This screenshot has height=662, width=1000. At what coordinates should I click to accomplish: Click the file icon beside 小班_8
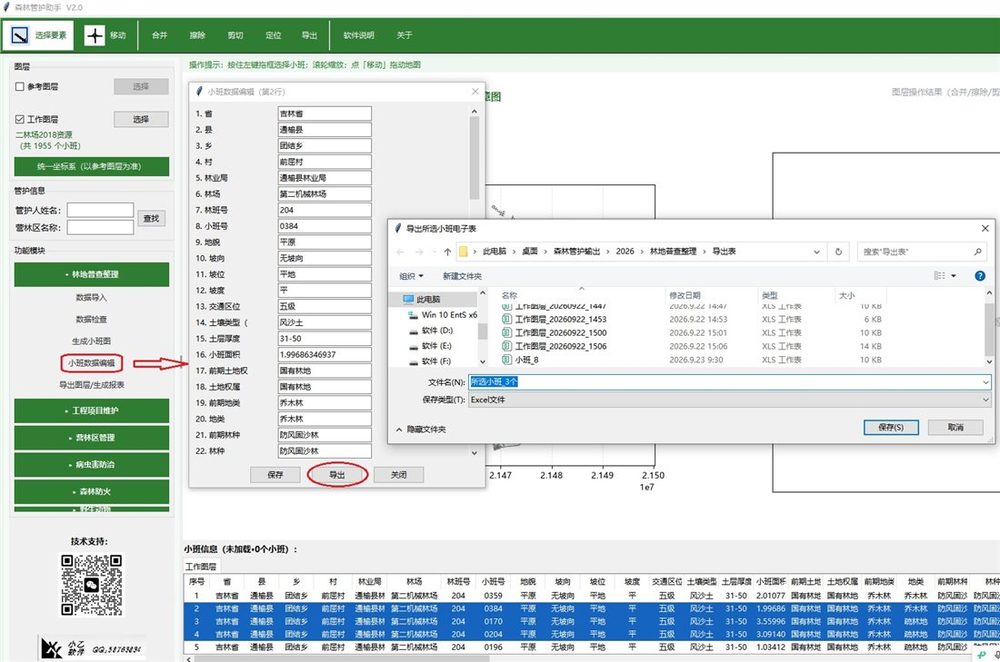tap(507, 360)
